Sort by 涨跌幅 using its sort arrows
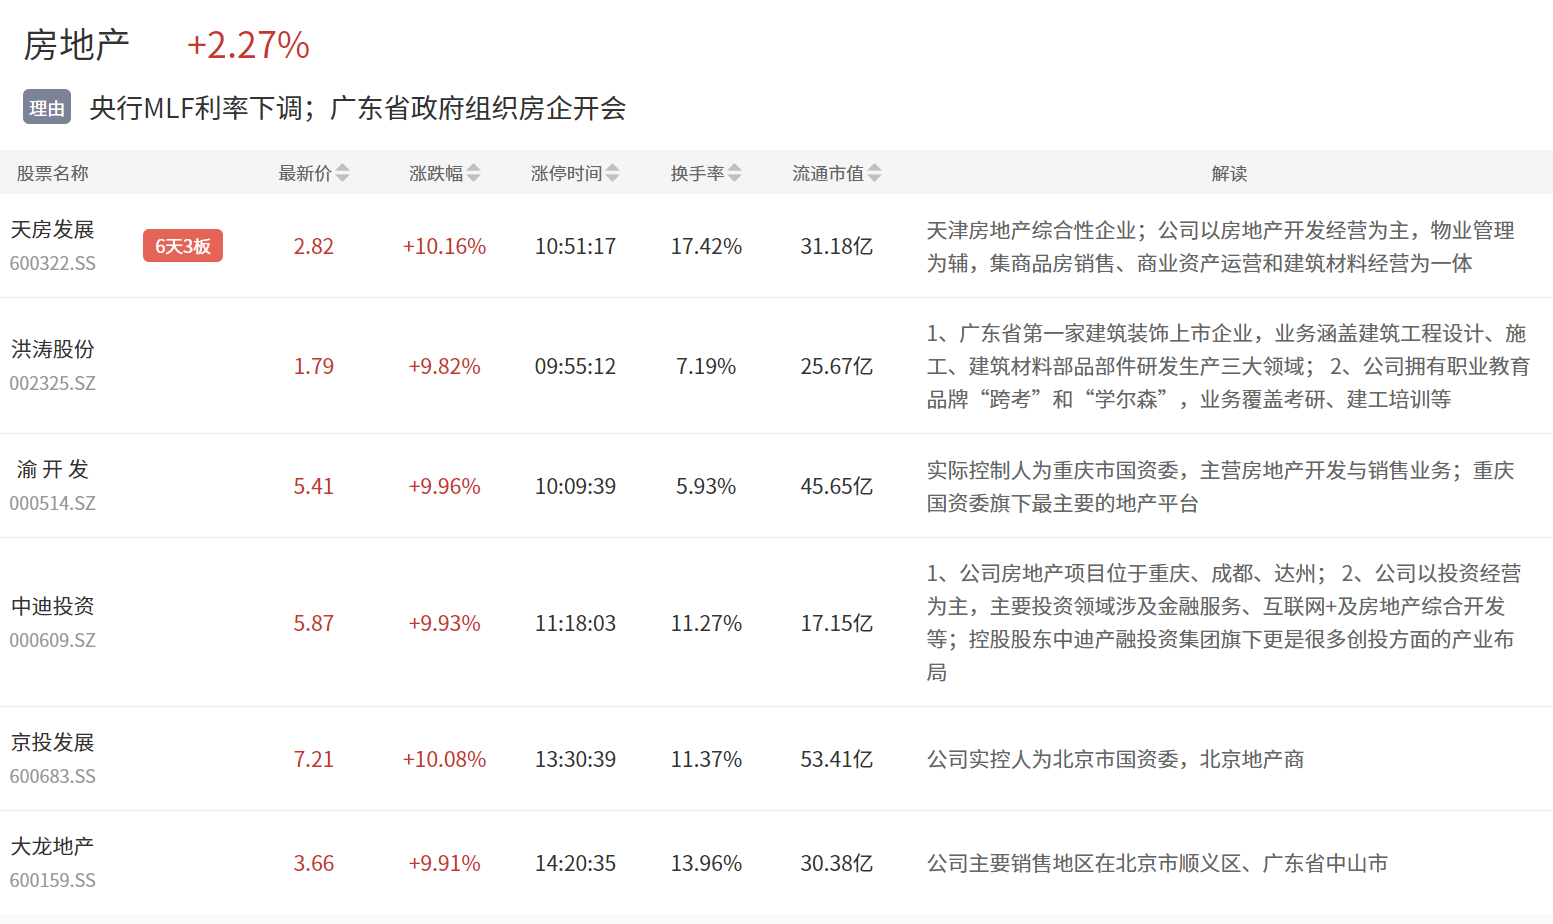Image resolution: width=1553 pixels, height=924 pixels. click(x=473, y=173)
